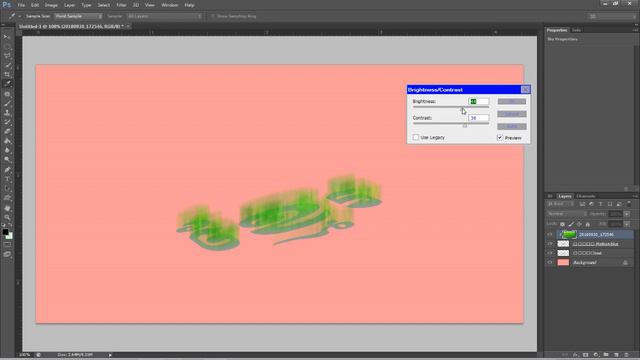Select the Clone Stamp tool
Viewport: 640px width, 360px height.
point(7,113)
